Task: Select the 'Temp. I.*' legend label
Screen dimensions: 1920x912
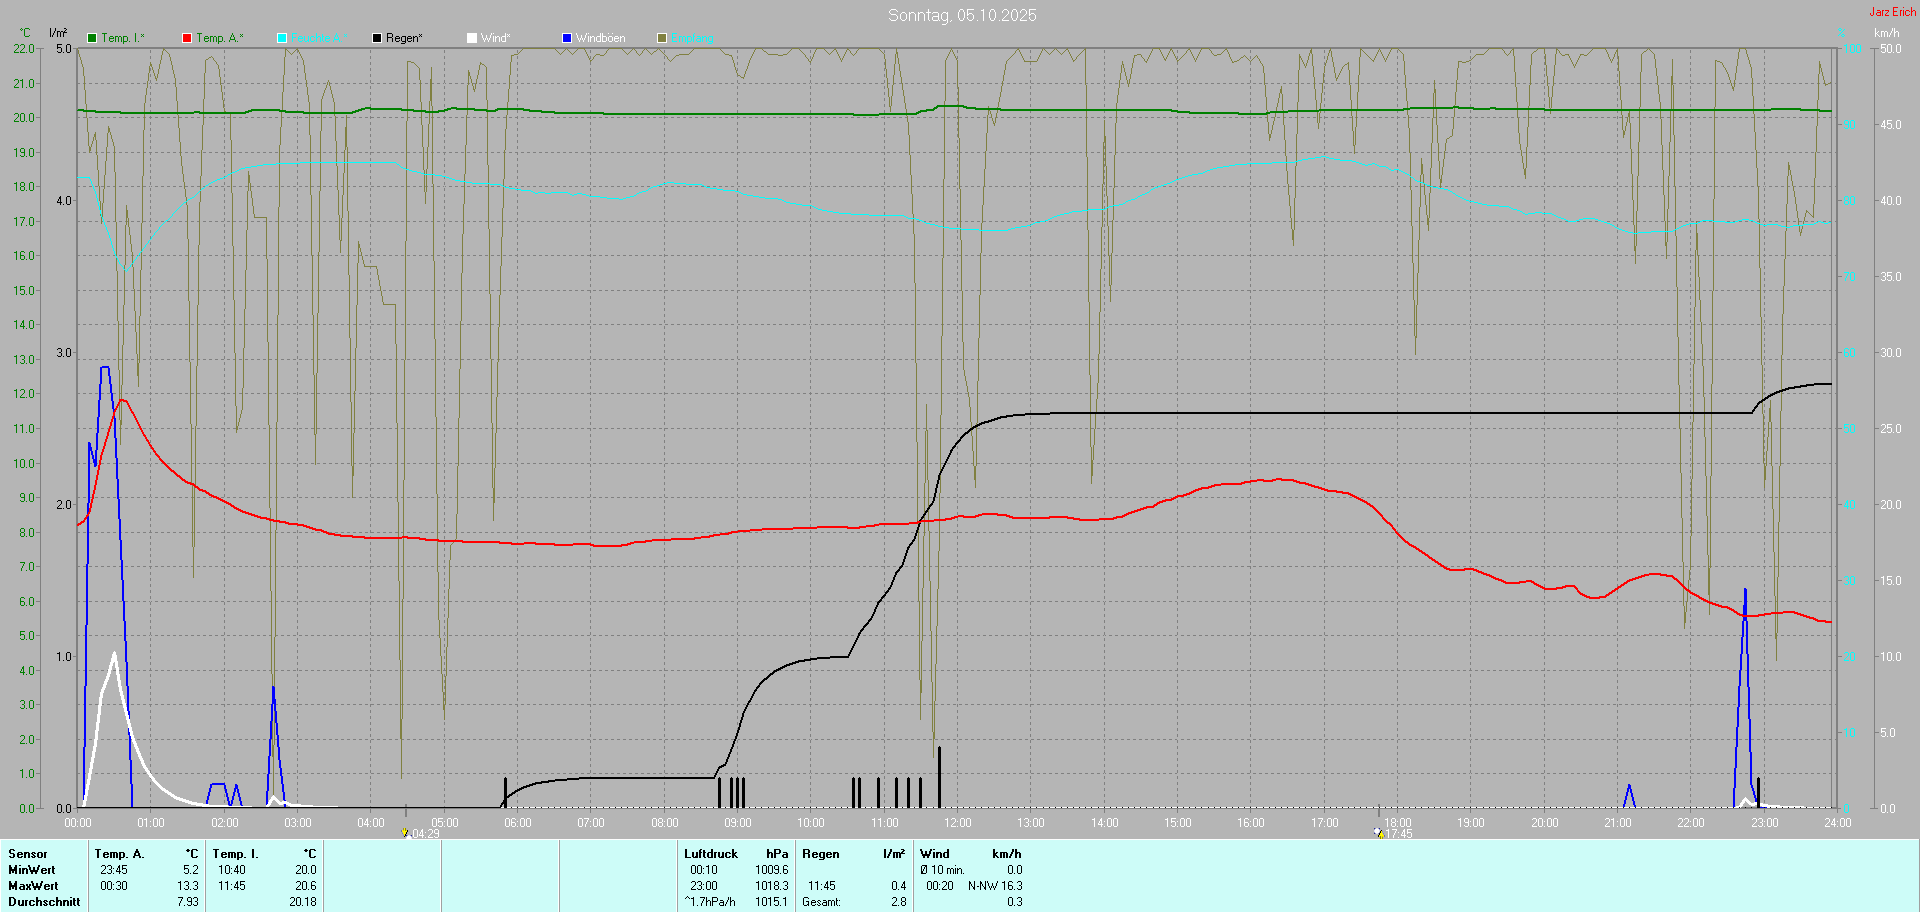Action: point(123,38)
